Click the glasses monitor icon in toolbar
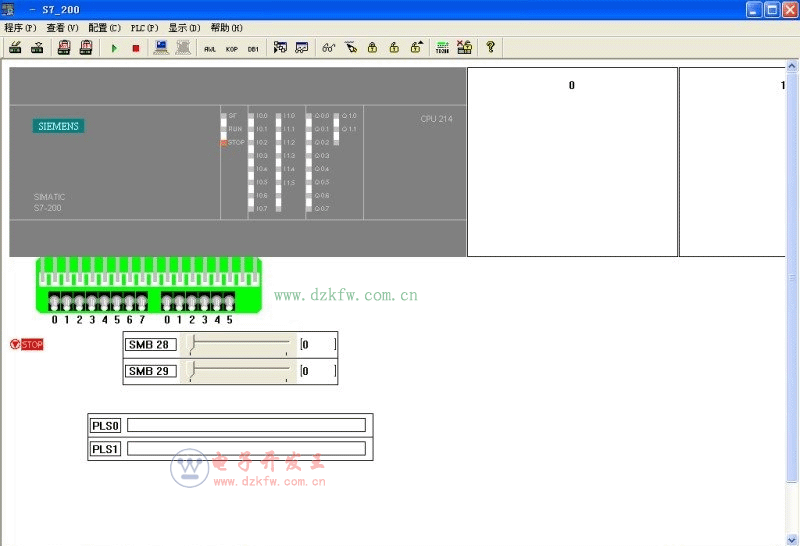Image resolution: width=800 pixels, height=546 pixels. click(x=328, y=47)
